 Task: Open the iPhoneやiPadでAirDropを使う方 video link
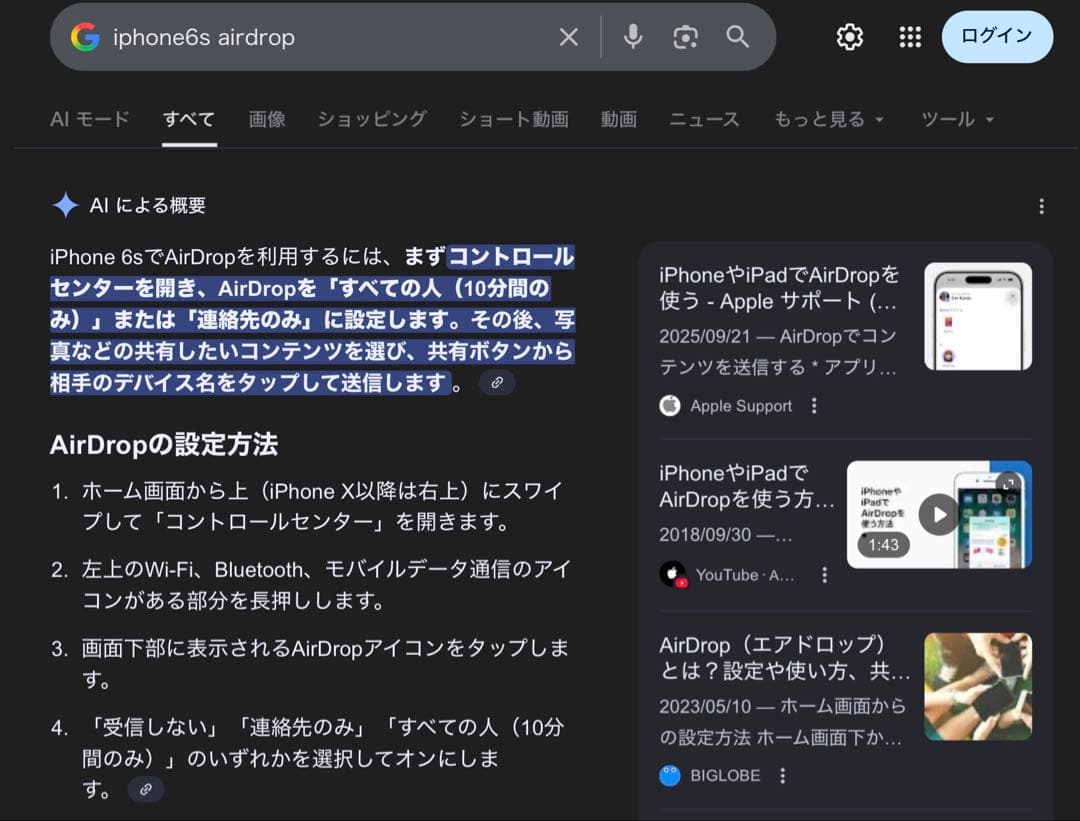click(747, 486)
